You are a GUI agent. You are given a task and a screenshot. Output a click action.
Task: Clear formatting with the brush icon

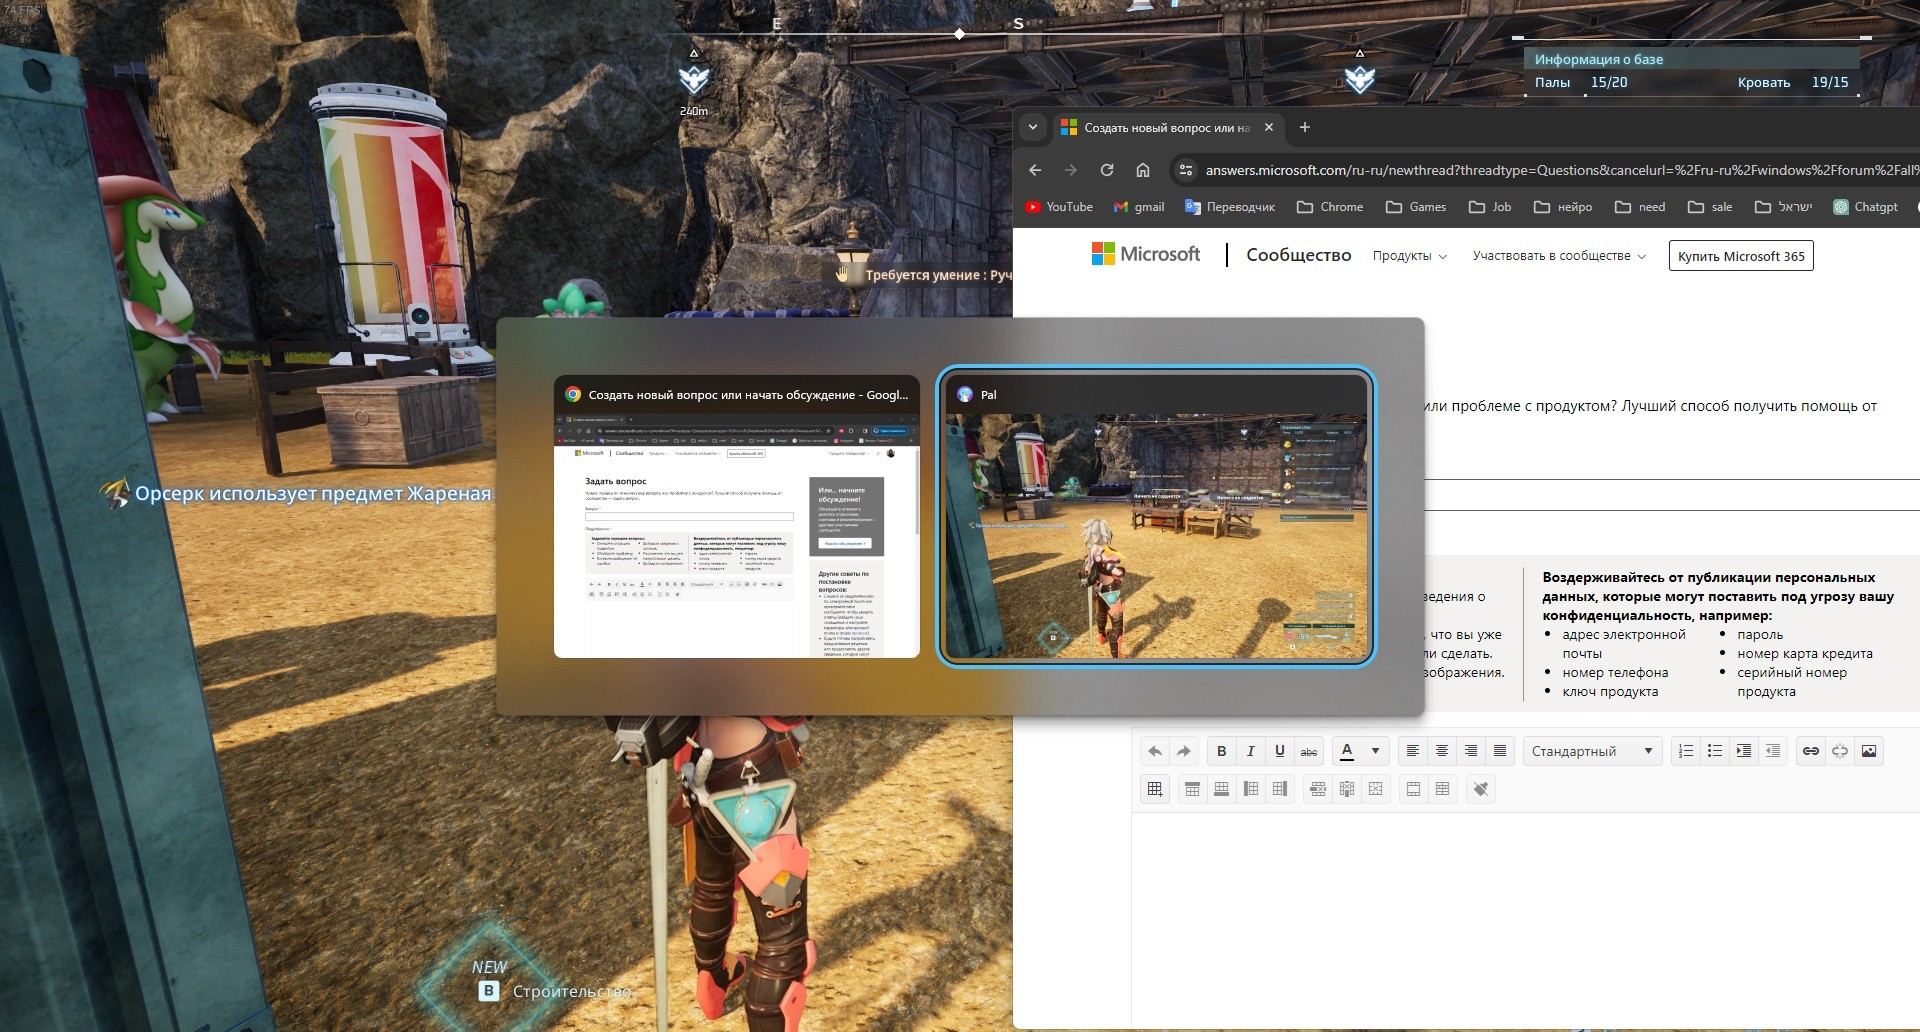click(1481, 789)
